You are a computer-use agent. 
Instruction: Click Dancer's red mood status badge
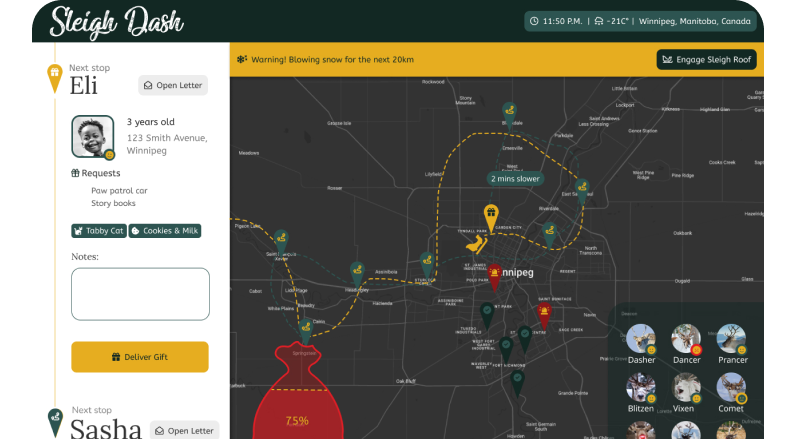[698, 349]
